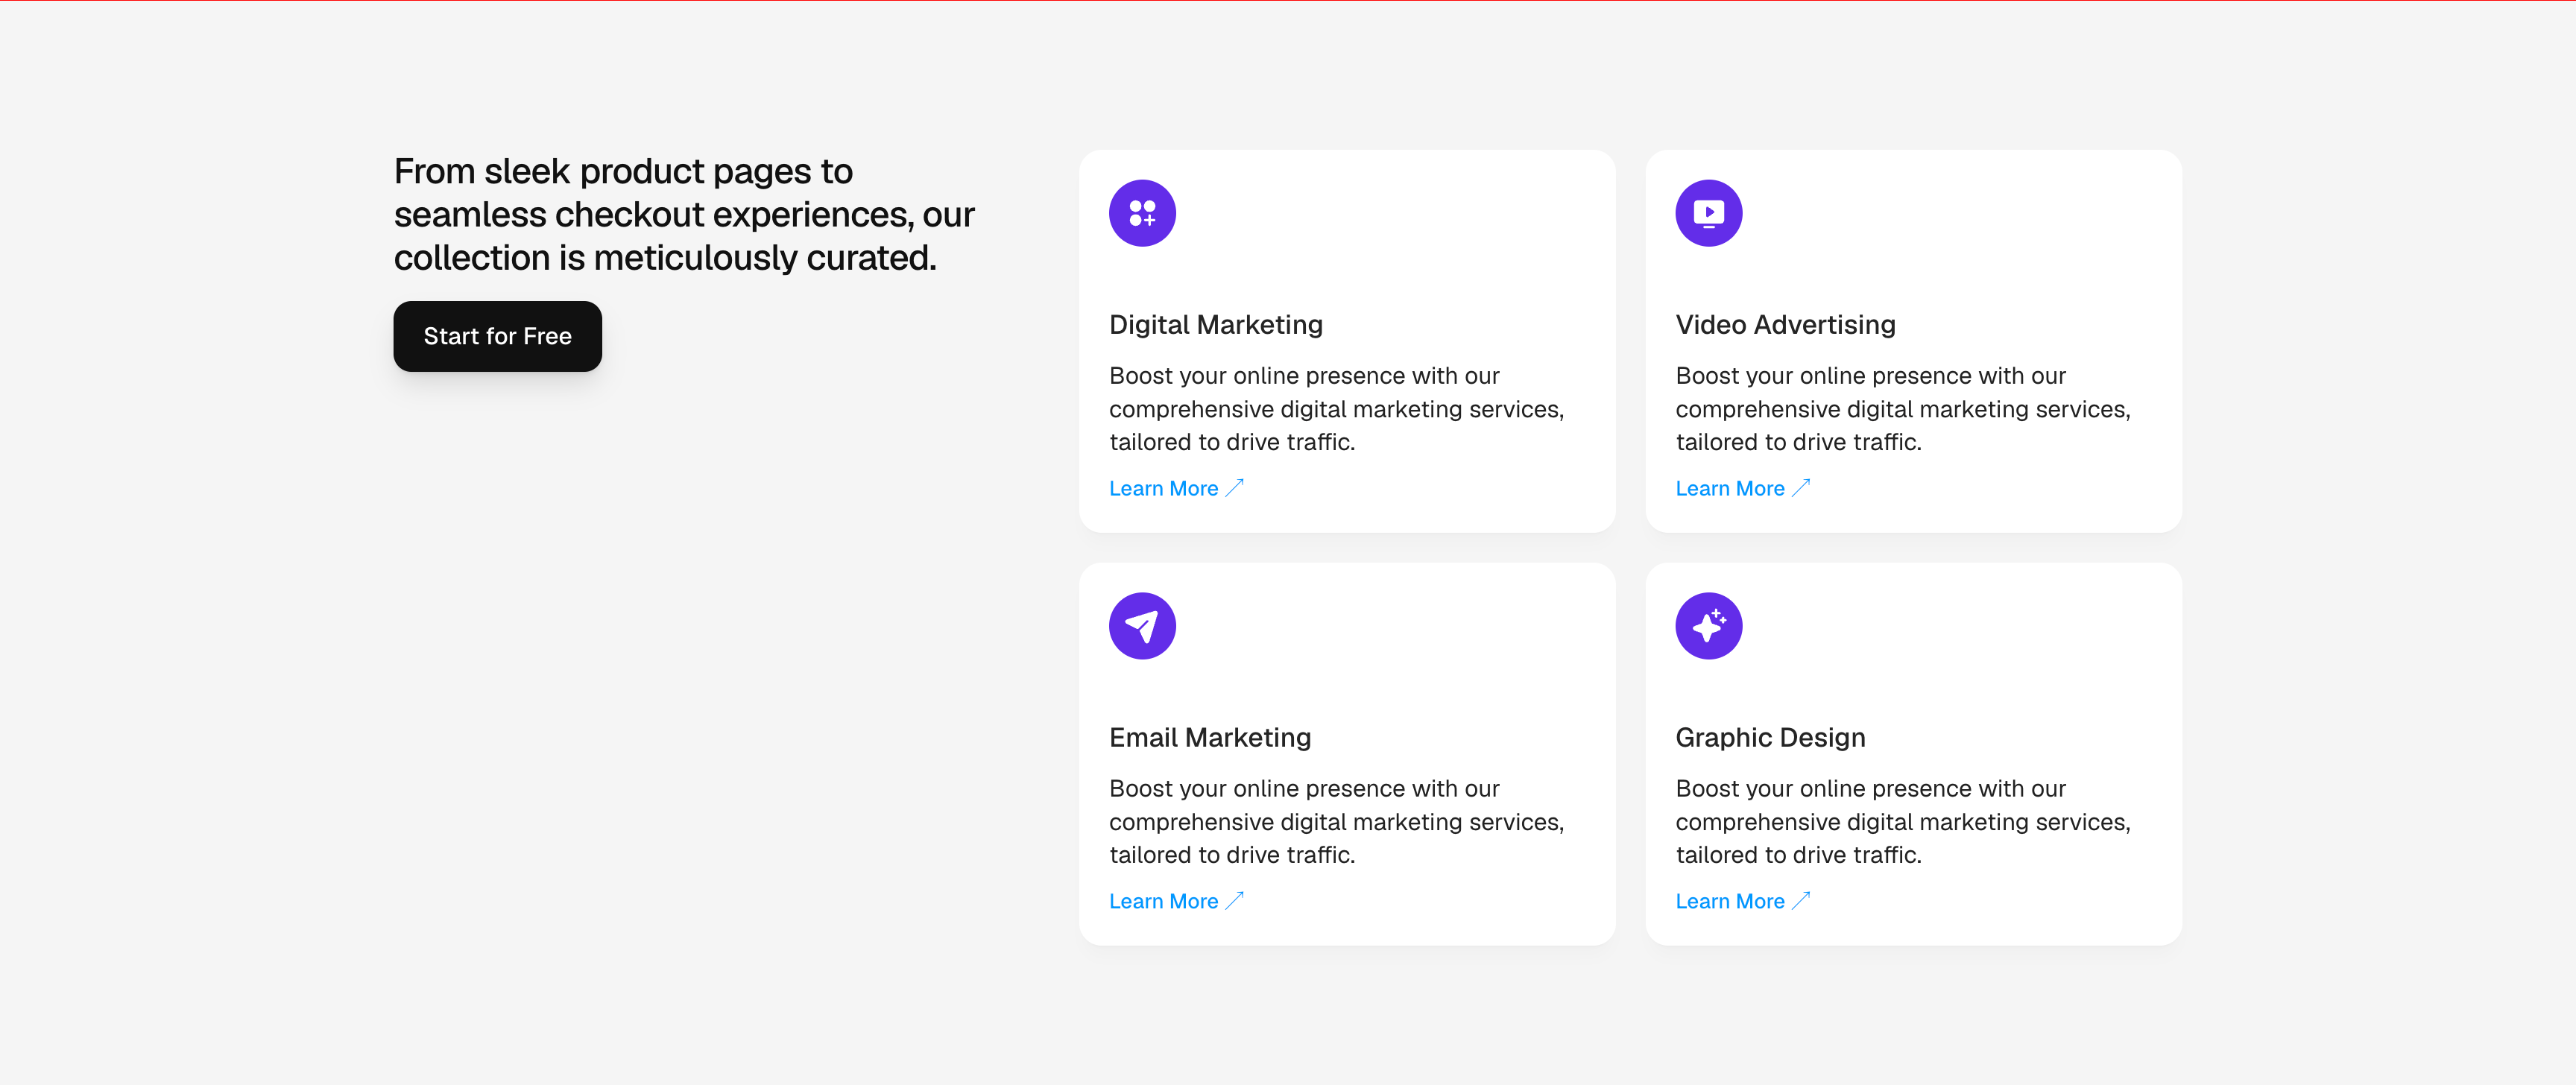Click arrow icon beside Digital Marketing Learn More

tap(1235, 488)
